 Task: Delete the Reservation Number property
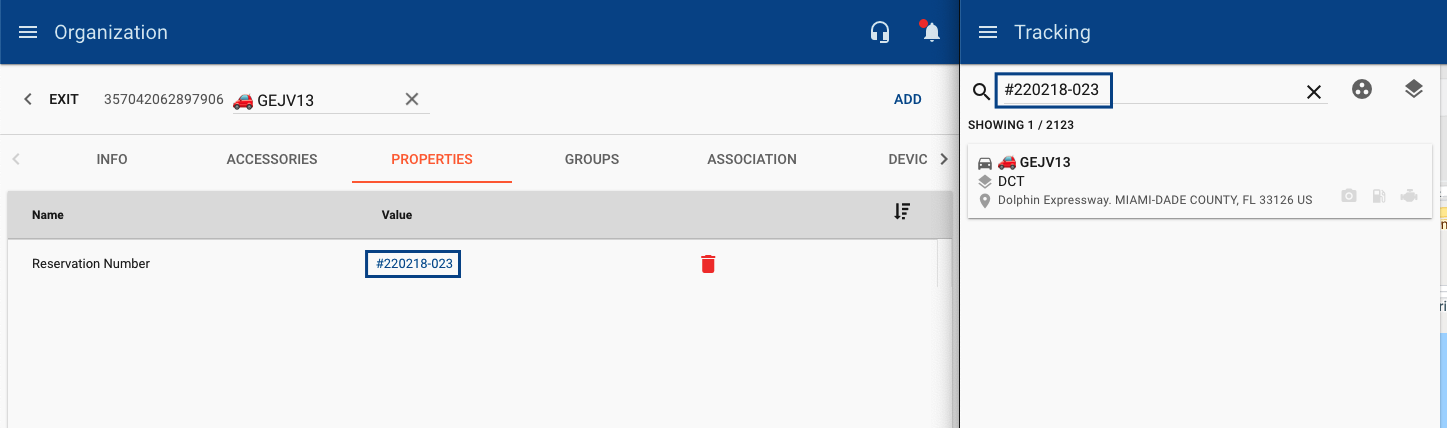click(x=708, y=264)
